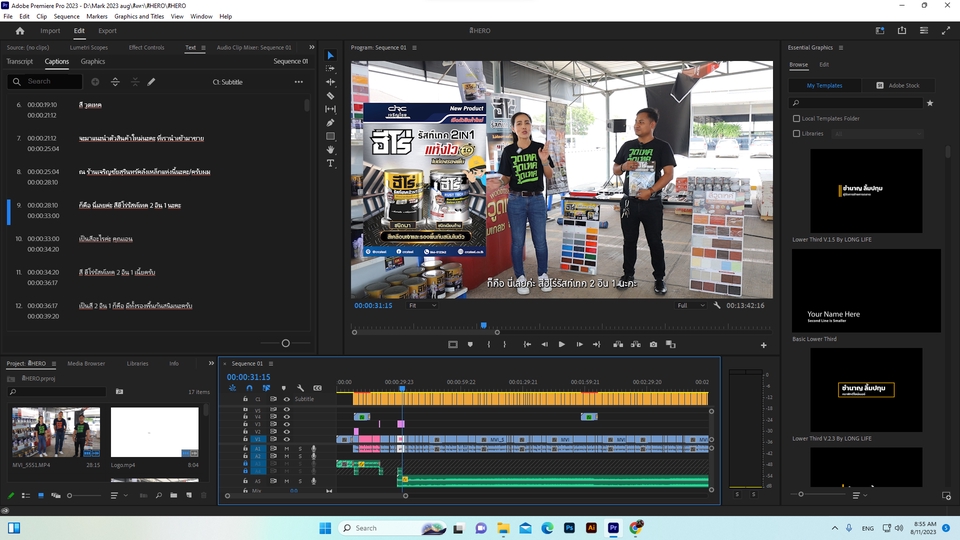Select the Slip tool
This screenshot has width=960, height=540.
[331, 109]
